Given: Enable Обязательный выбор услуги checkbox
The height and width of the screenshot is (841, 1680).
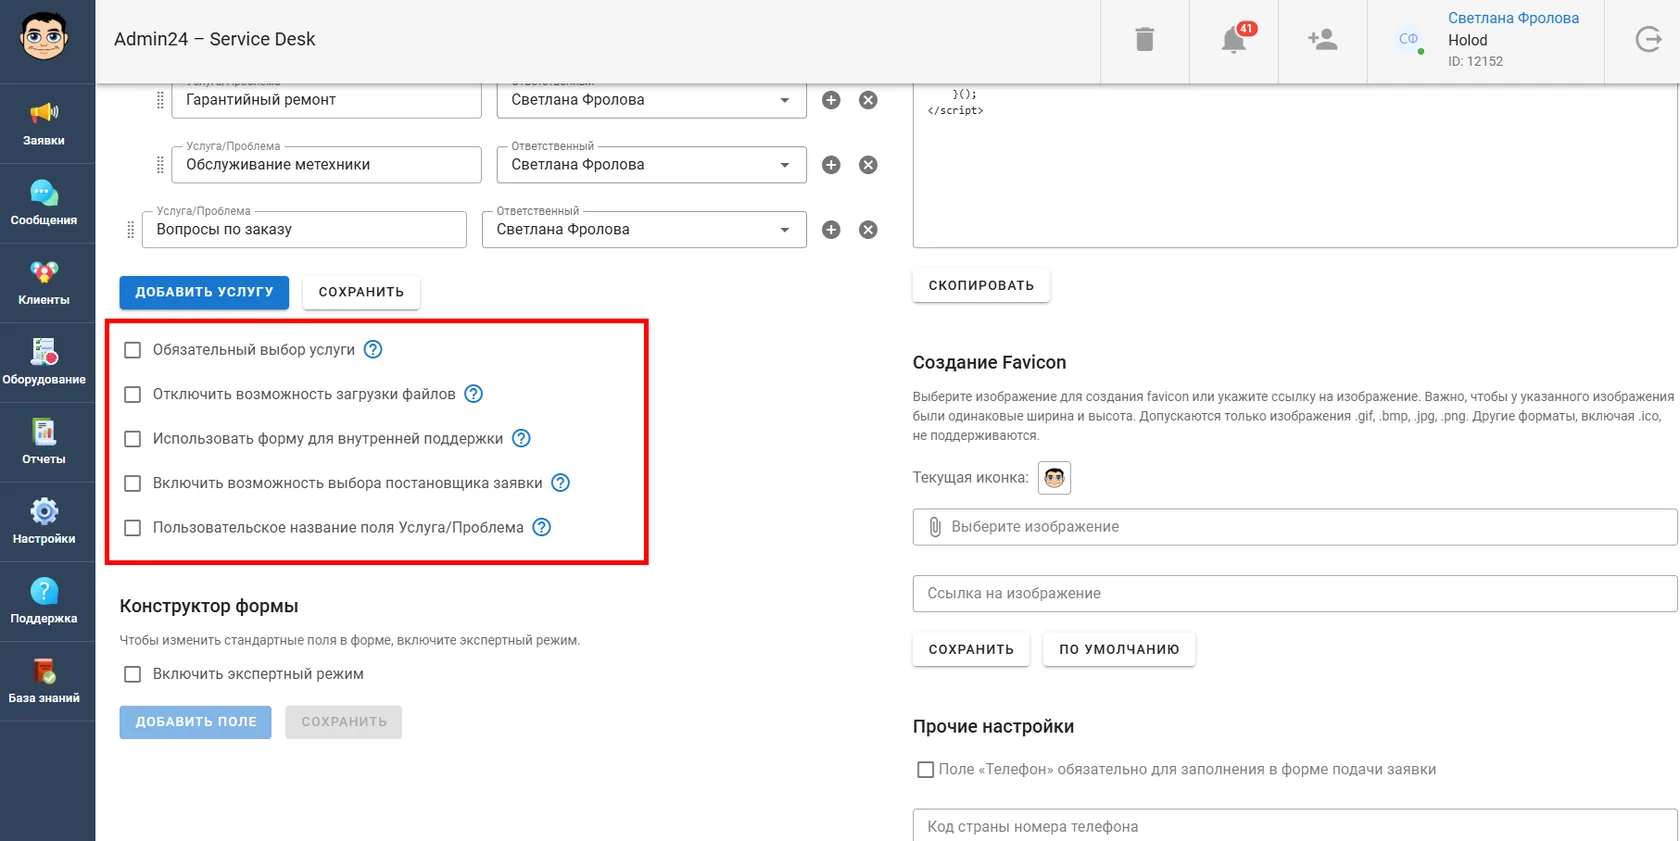Looking at the screenshot, I should pyautogui.click(x=132, y=350).
